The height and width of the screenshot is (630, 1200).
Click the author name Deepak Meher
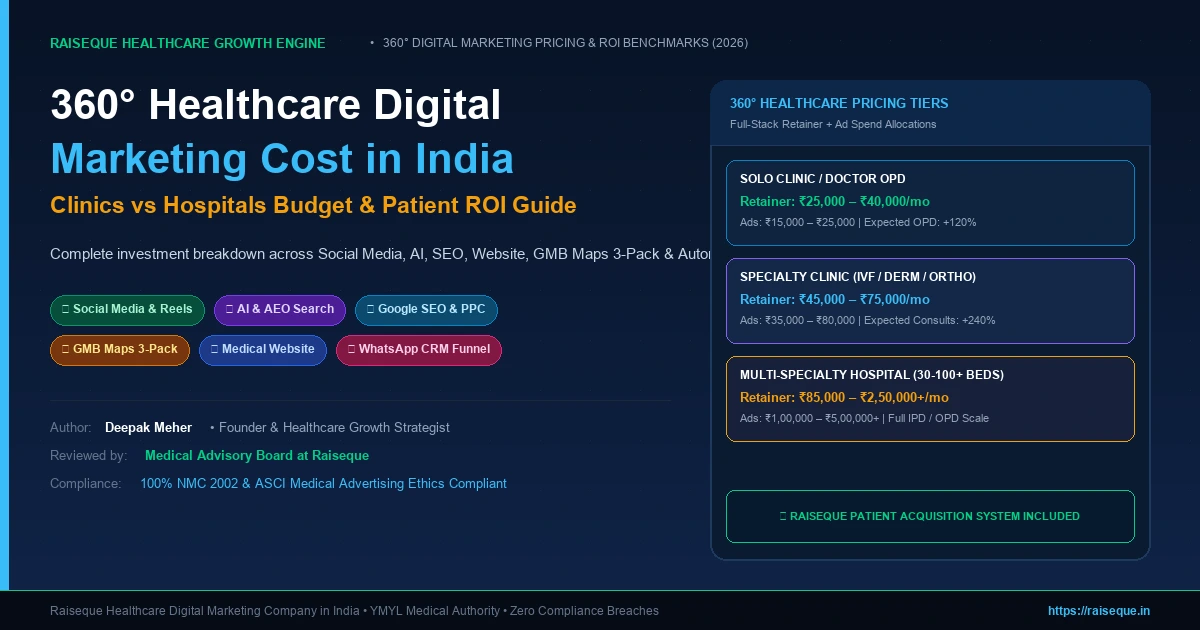click(148, 428)
